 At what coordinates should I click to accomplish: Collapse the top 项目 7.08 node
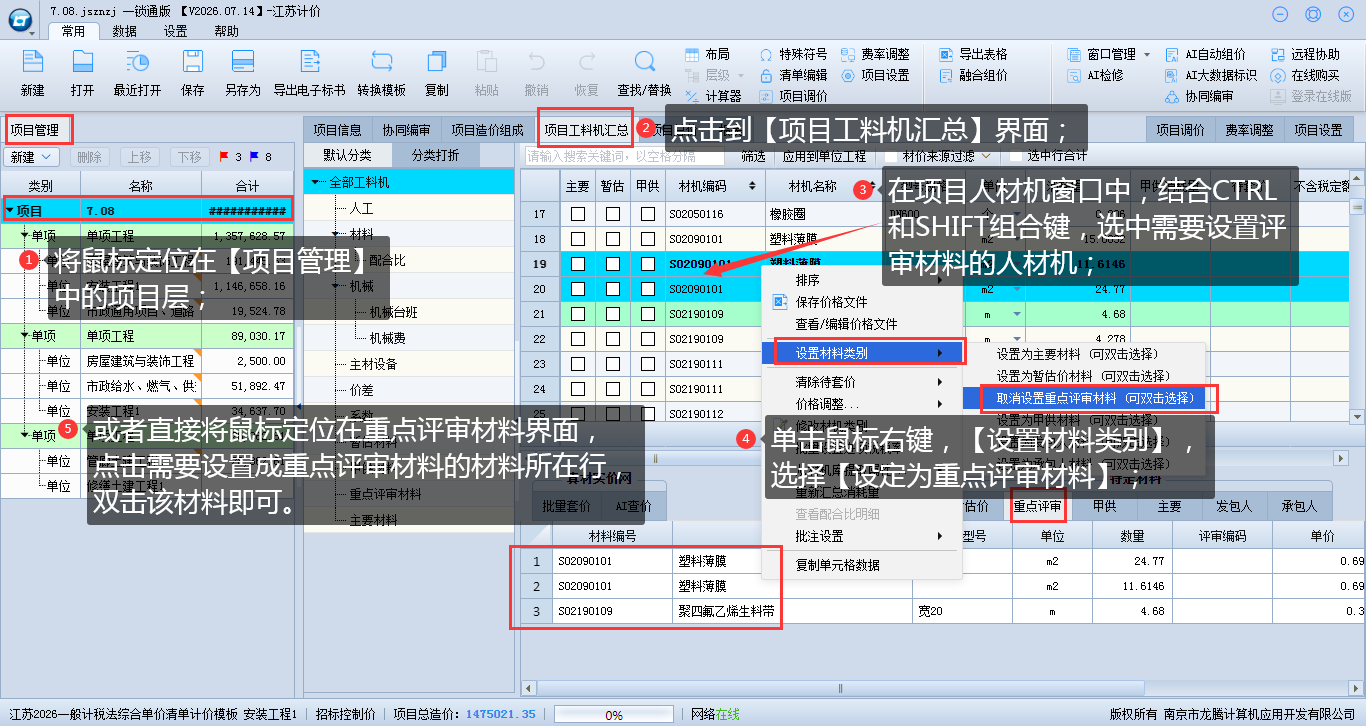click(x=10, y=211)
